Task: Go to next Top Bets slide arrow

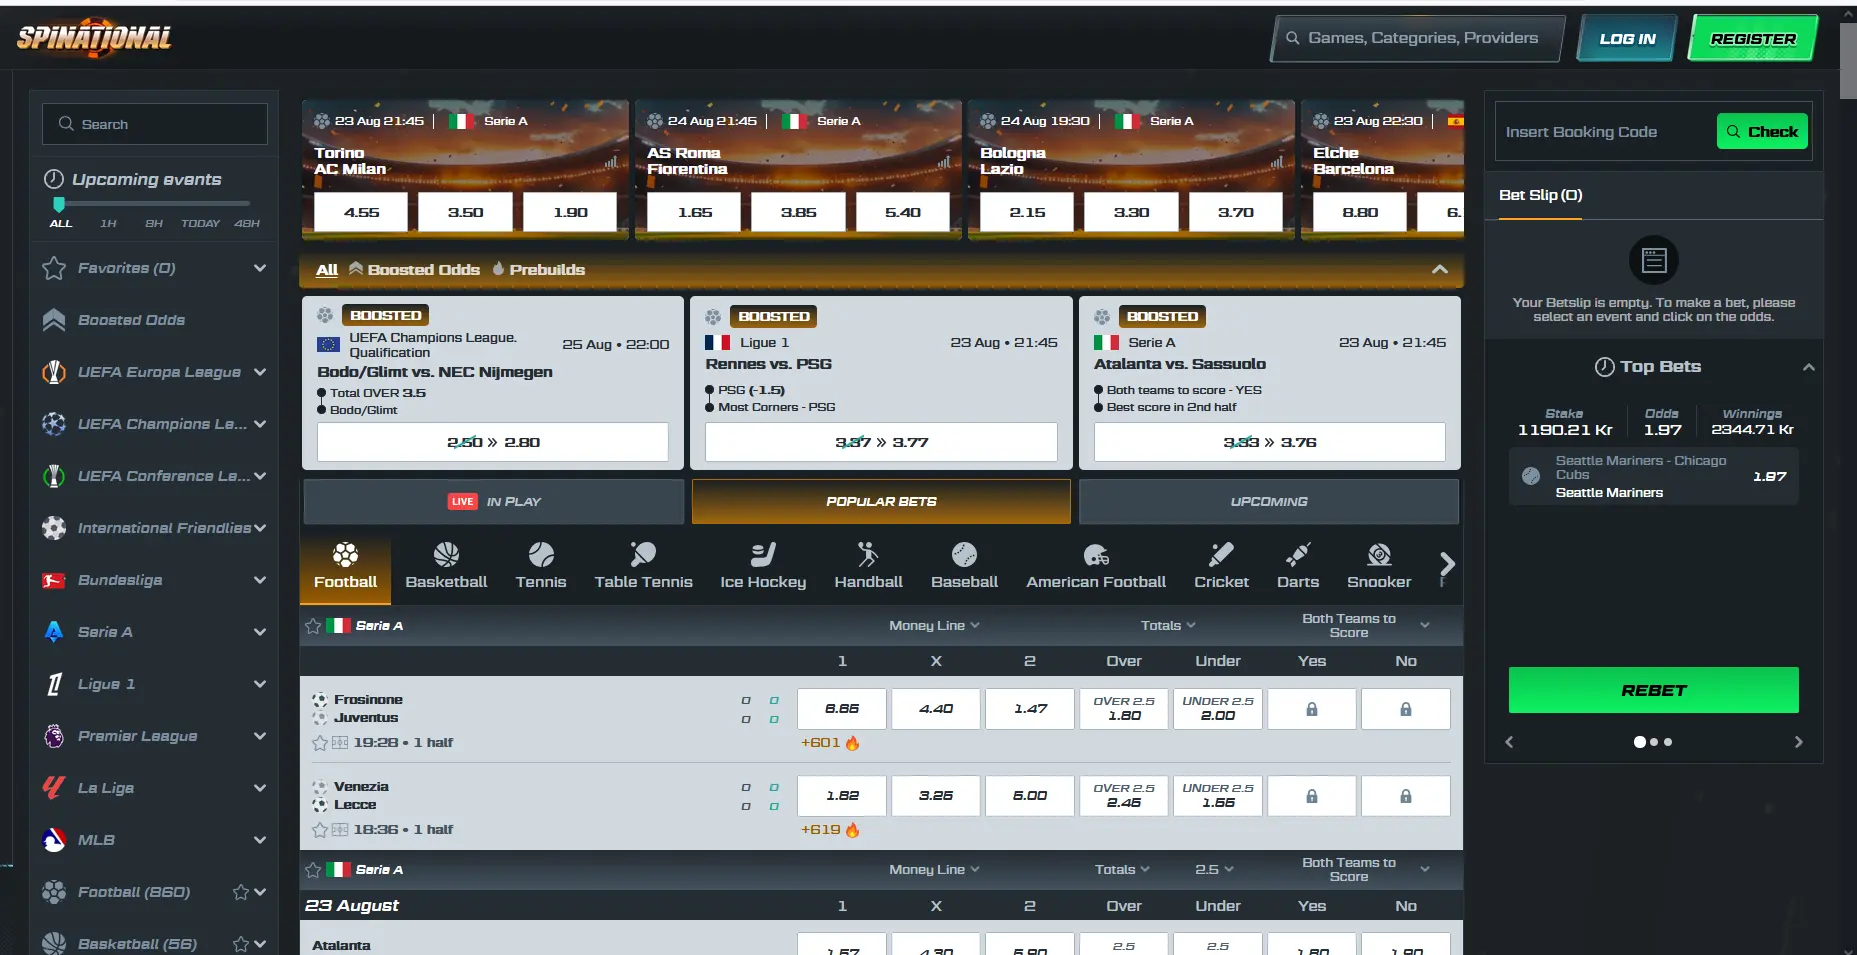Action: pyautogui.click(x=1798, y=742)
